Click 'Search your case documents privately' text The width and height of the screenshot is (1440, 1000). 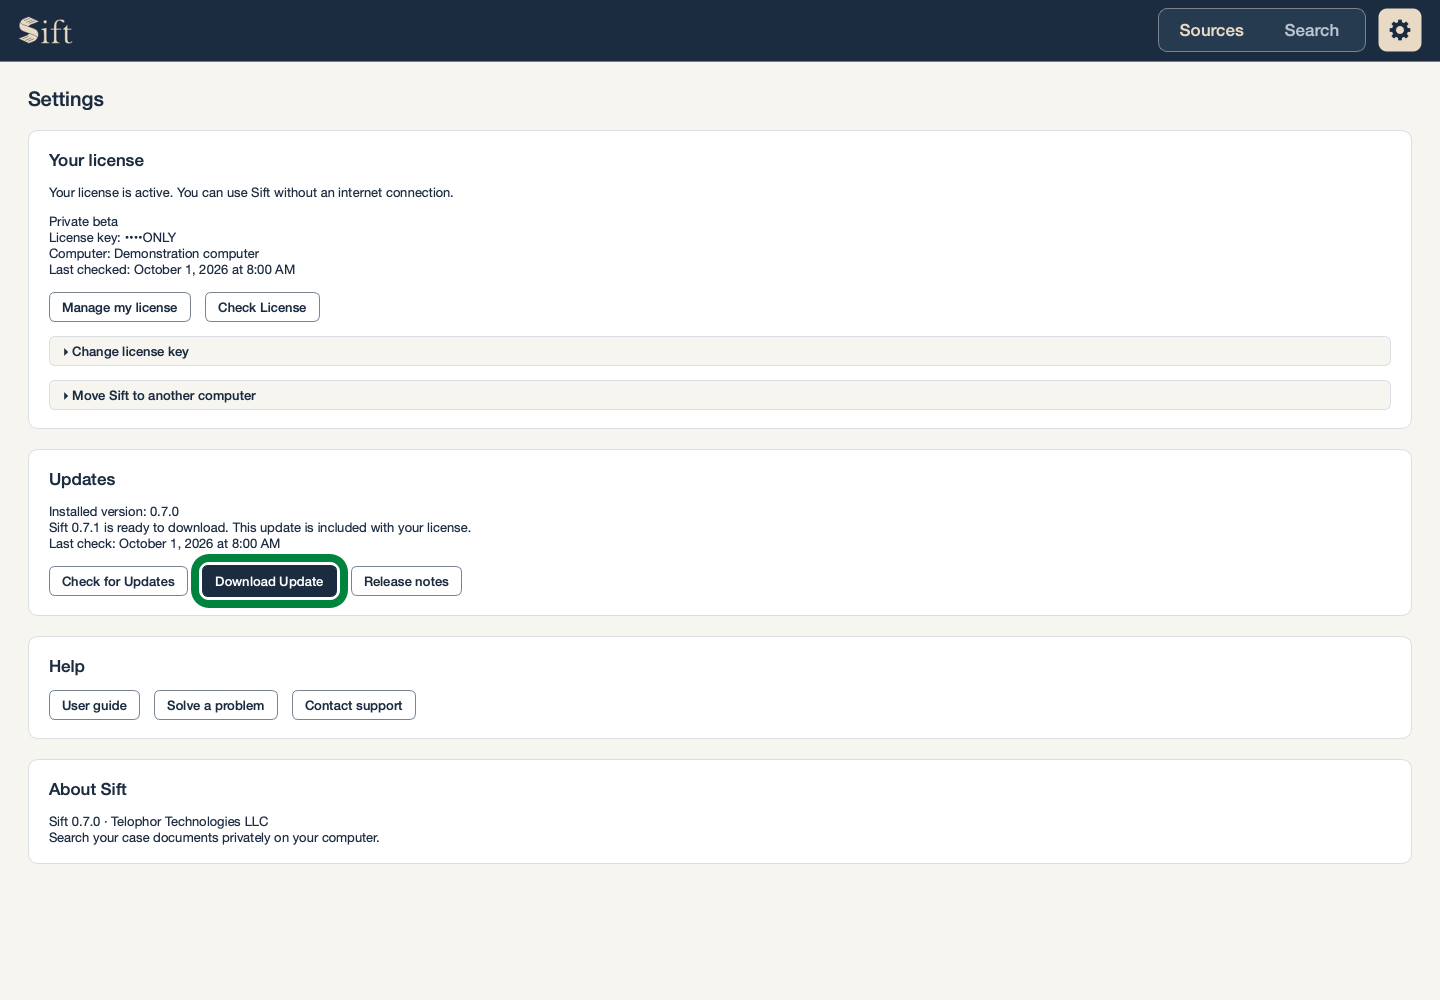pyautogui.click(x=214, y=837)
